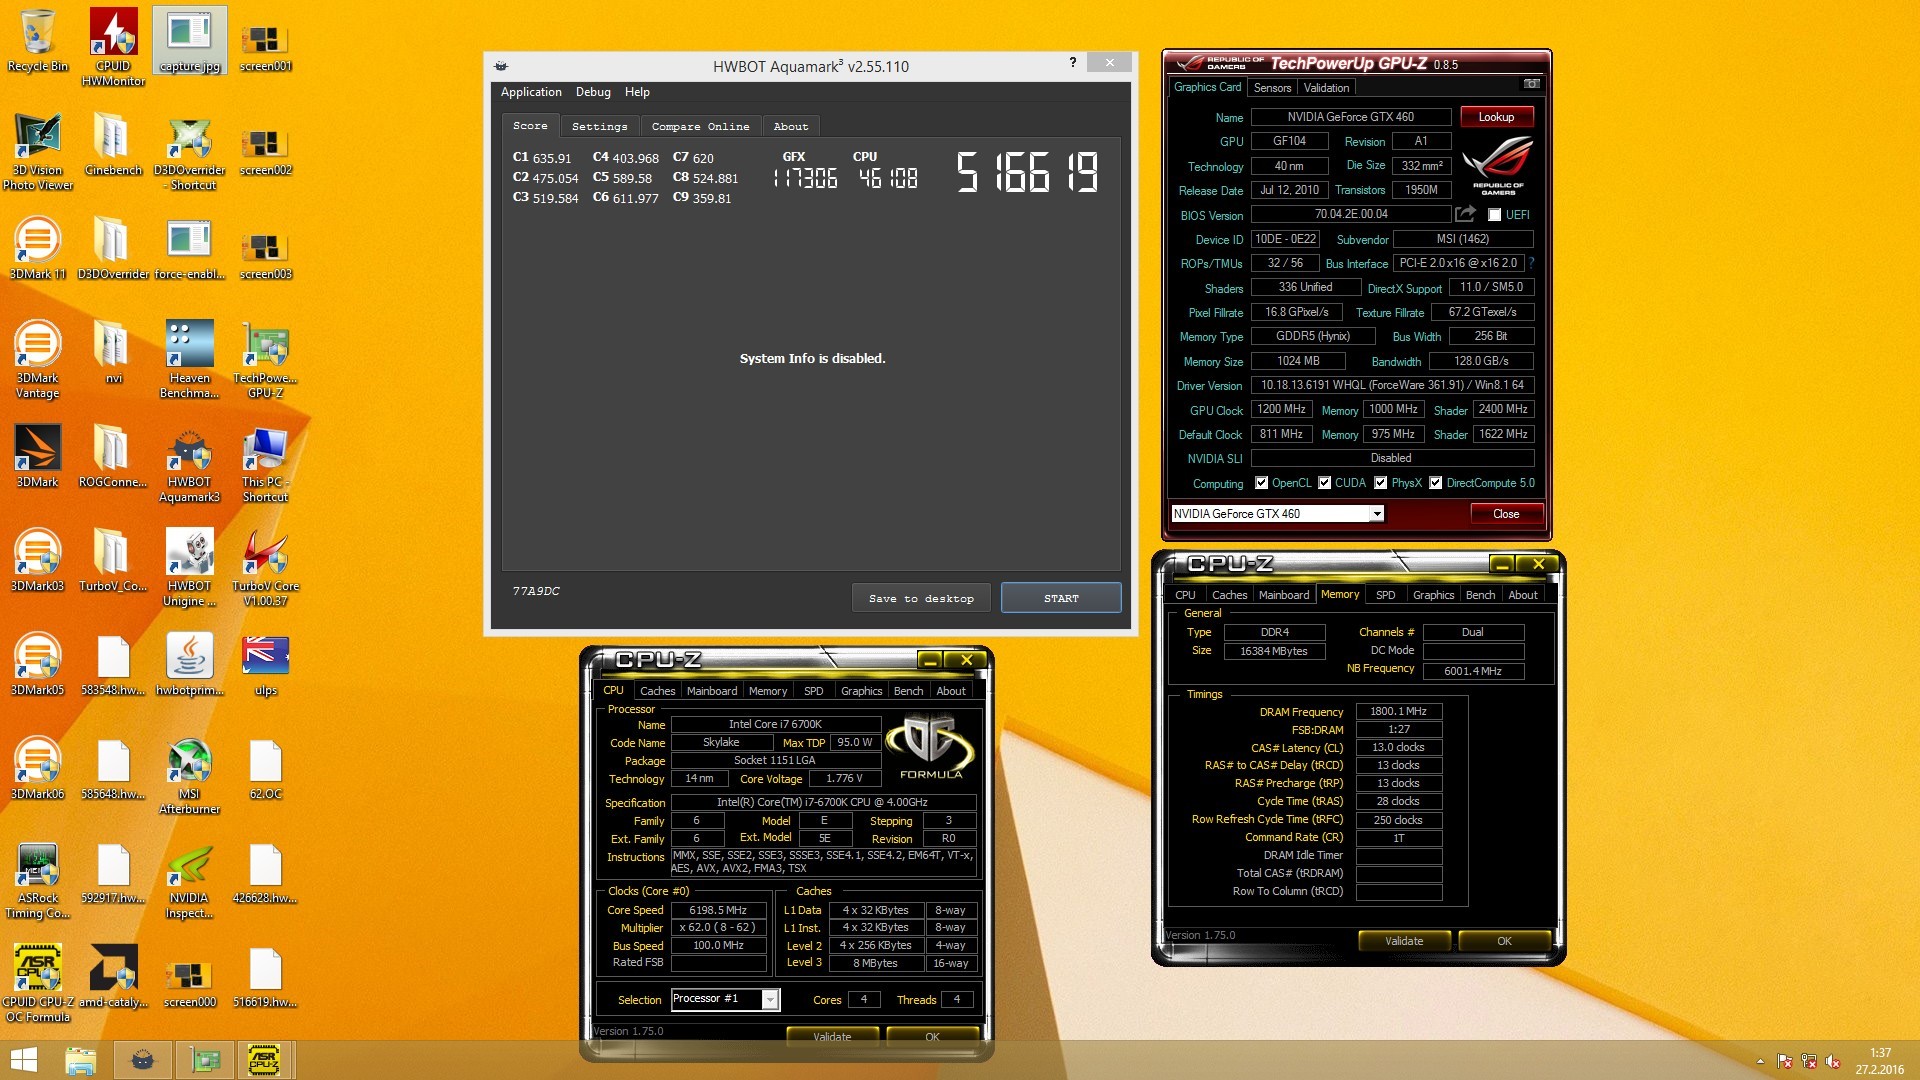Launch 3DMark Vantage desktop icon
The height and width of the screenshot is (1080, 1920).
click(38, 359)
